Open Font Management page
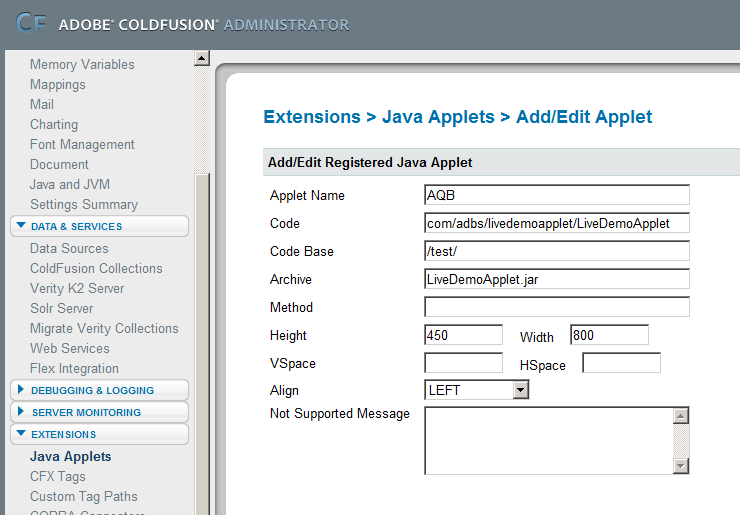 pos(82,144)
